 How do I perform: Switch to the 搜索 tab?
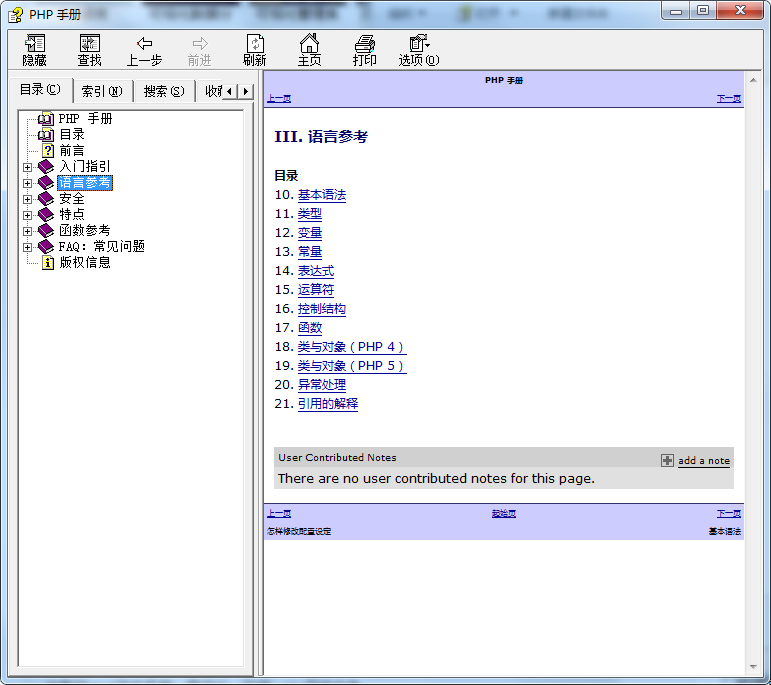click(163, 91)
